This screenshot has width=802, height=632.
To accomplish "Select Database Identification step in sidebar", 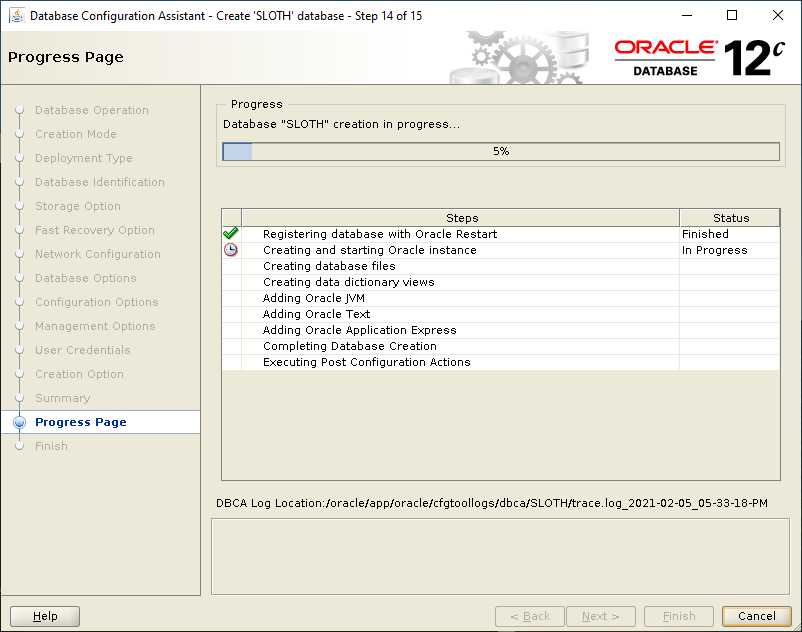I will 100,182.
